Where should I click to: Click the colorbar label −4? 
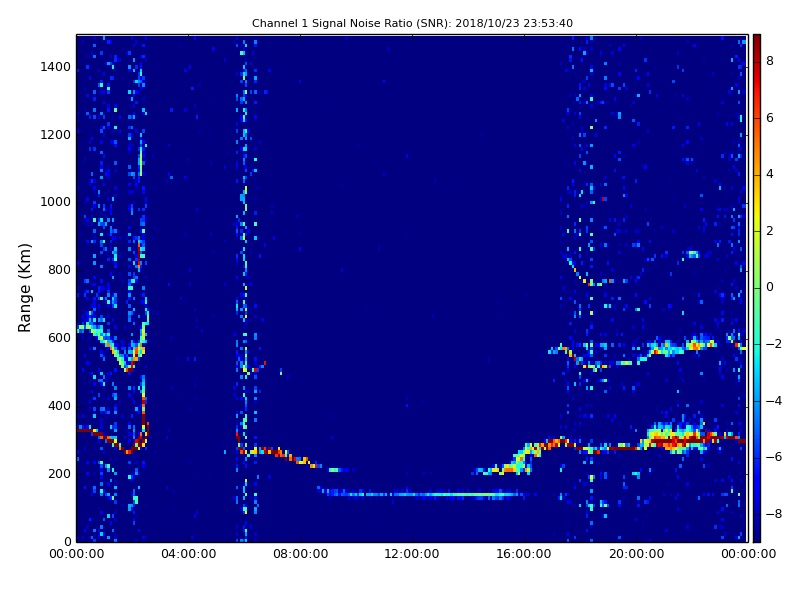[x=774, y=401]
